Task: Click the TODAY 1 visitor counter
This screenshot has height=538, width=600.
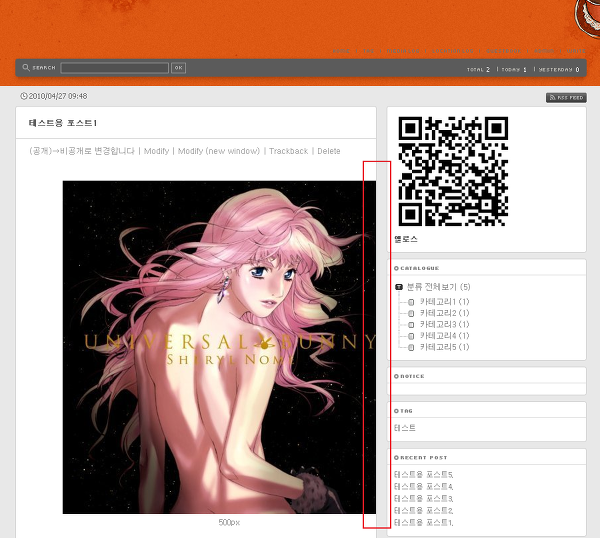Action: (514, 70)
